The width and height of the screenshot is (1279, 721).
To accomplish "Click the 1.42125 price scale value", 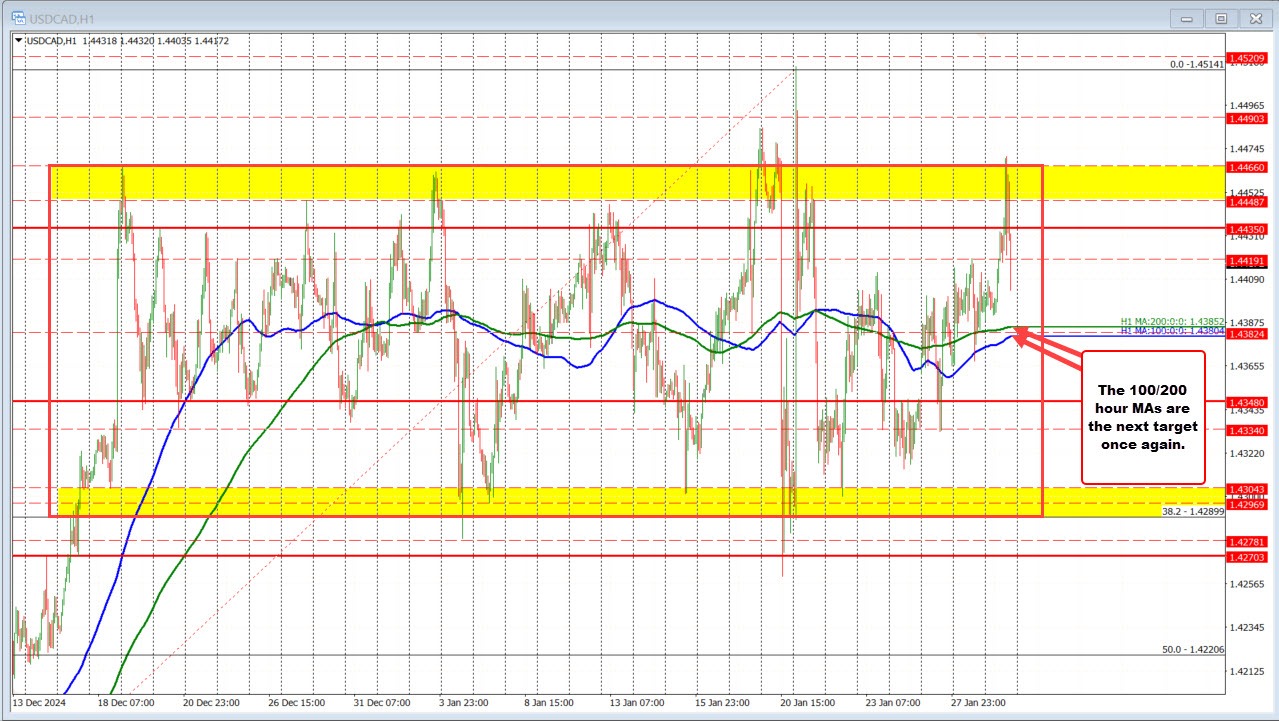I will 1248,671.
